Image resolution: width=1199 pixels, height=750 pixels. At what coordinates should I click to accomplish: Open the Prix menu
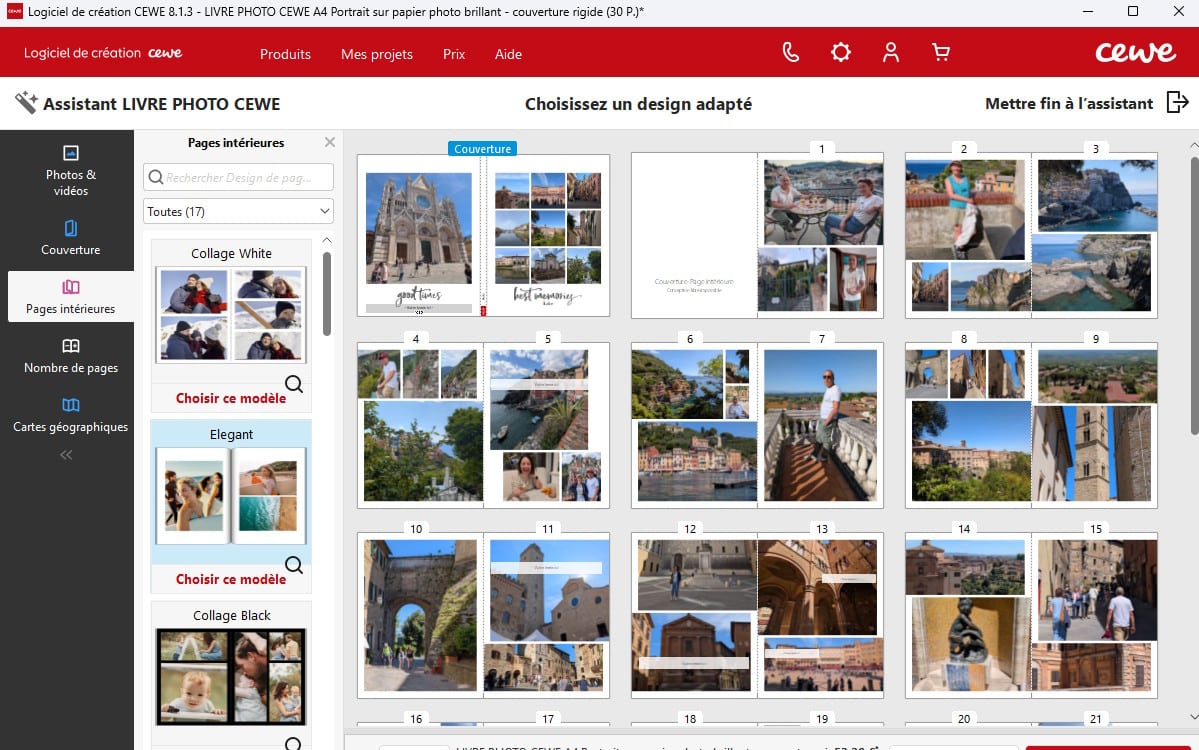454,54
